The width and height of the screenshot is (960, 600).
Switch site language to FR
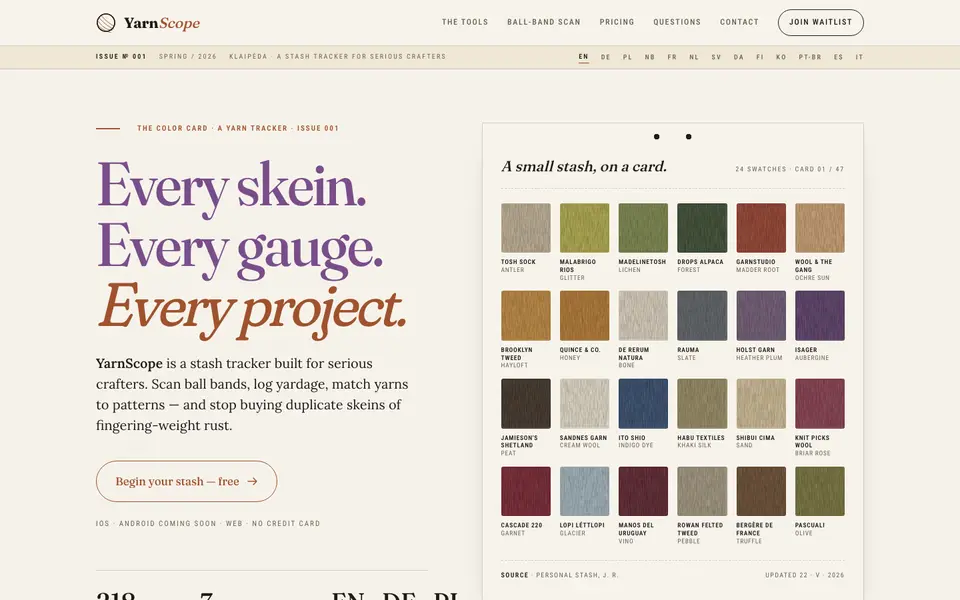(672, 57)
